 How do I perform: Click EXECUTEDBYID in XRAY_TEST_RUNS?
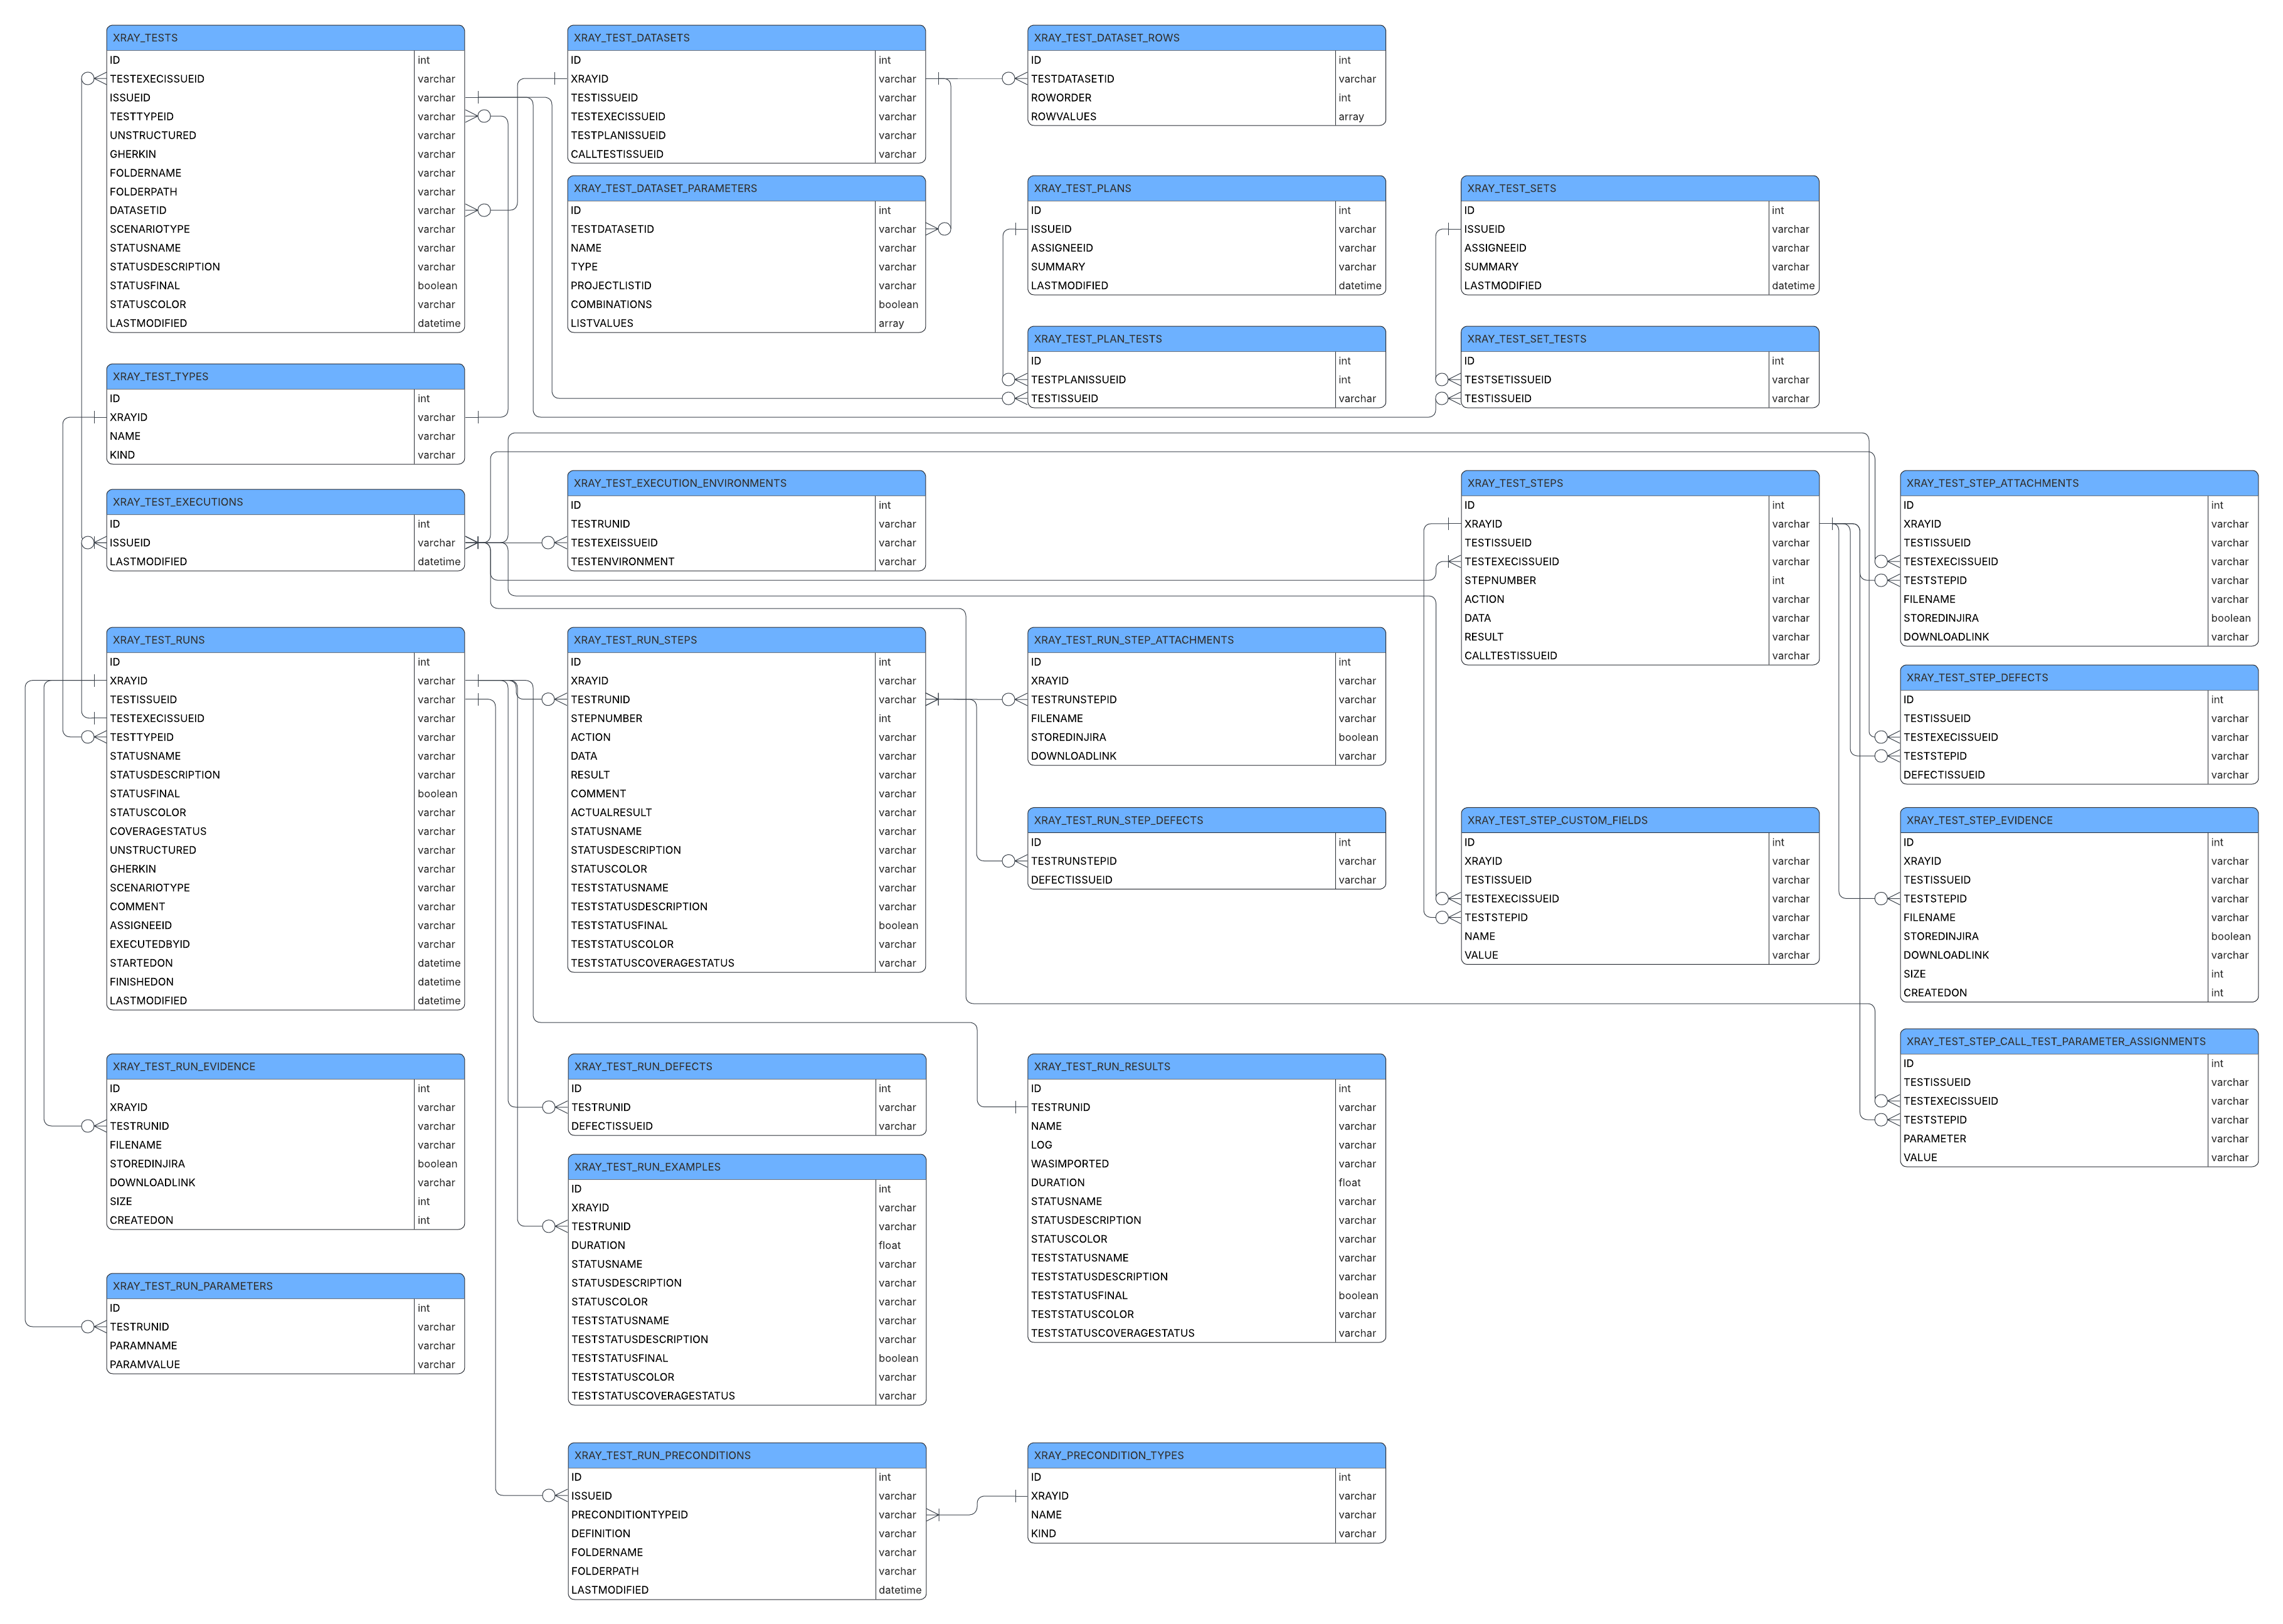point(285,944)
